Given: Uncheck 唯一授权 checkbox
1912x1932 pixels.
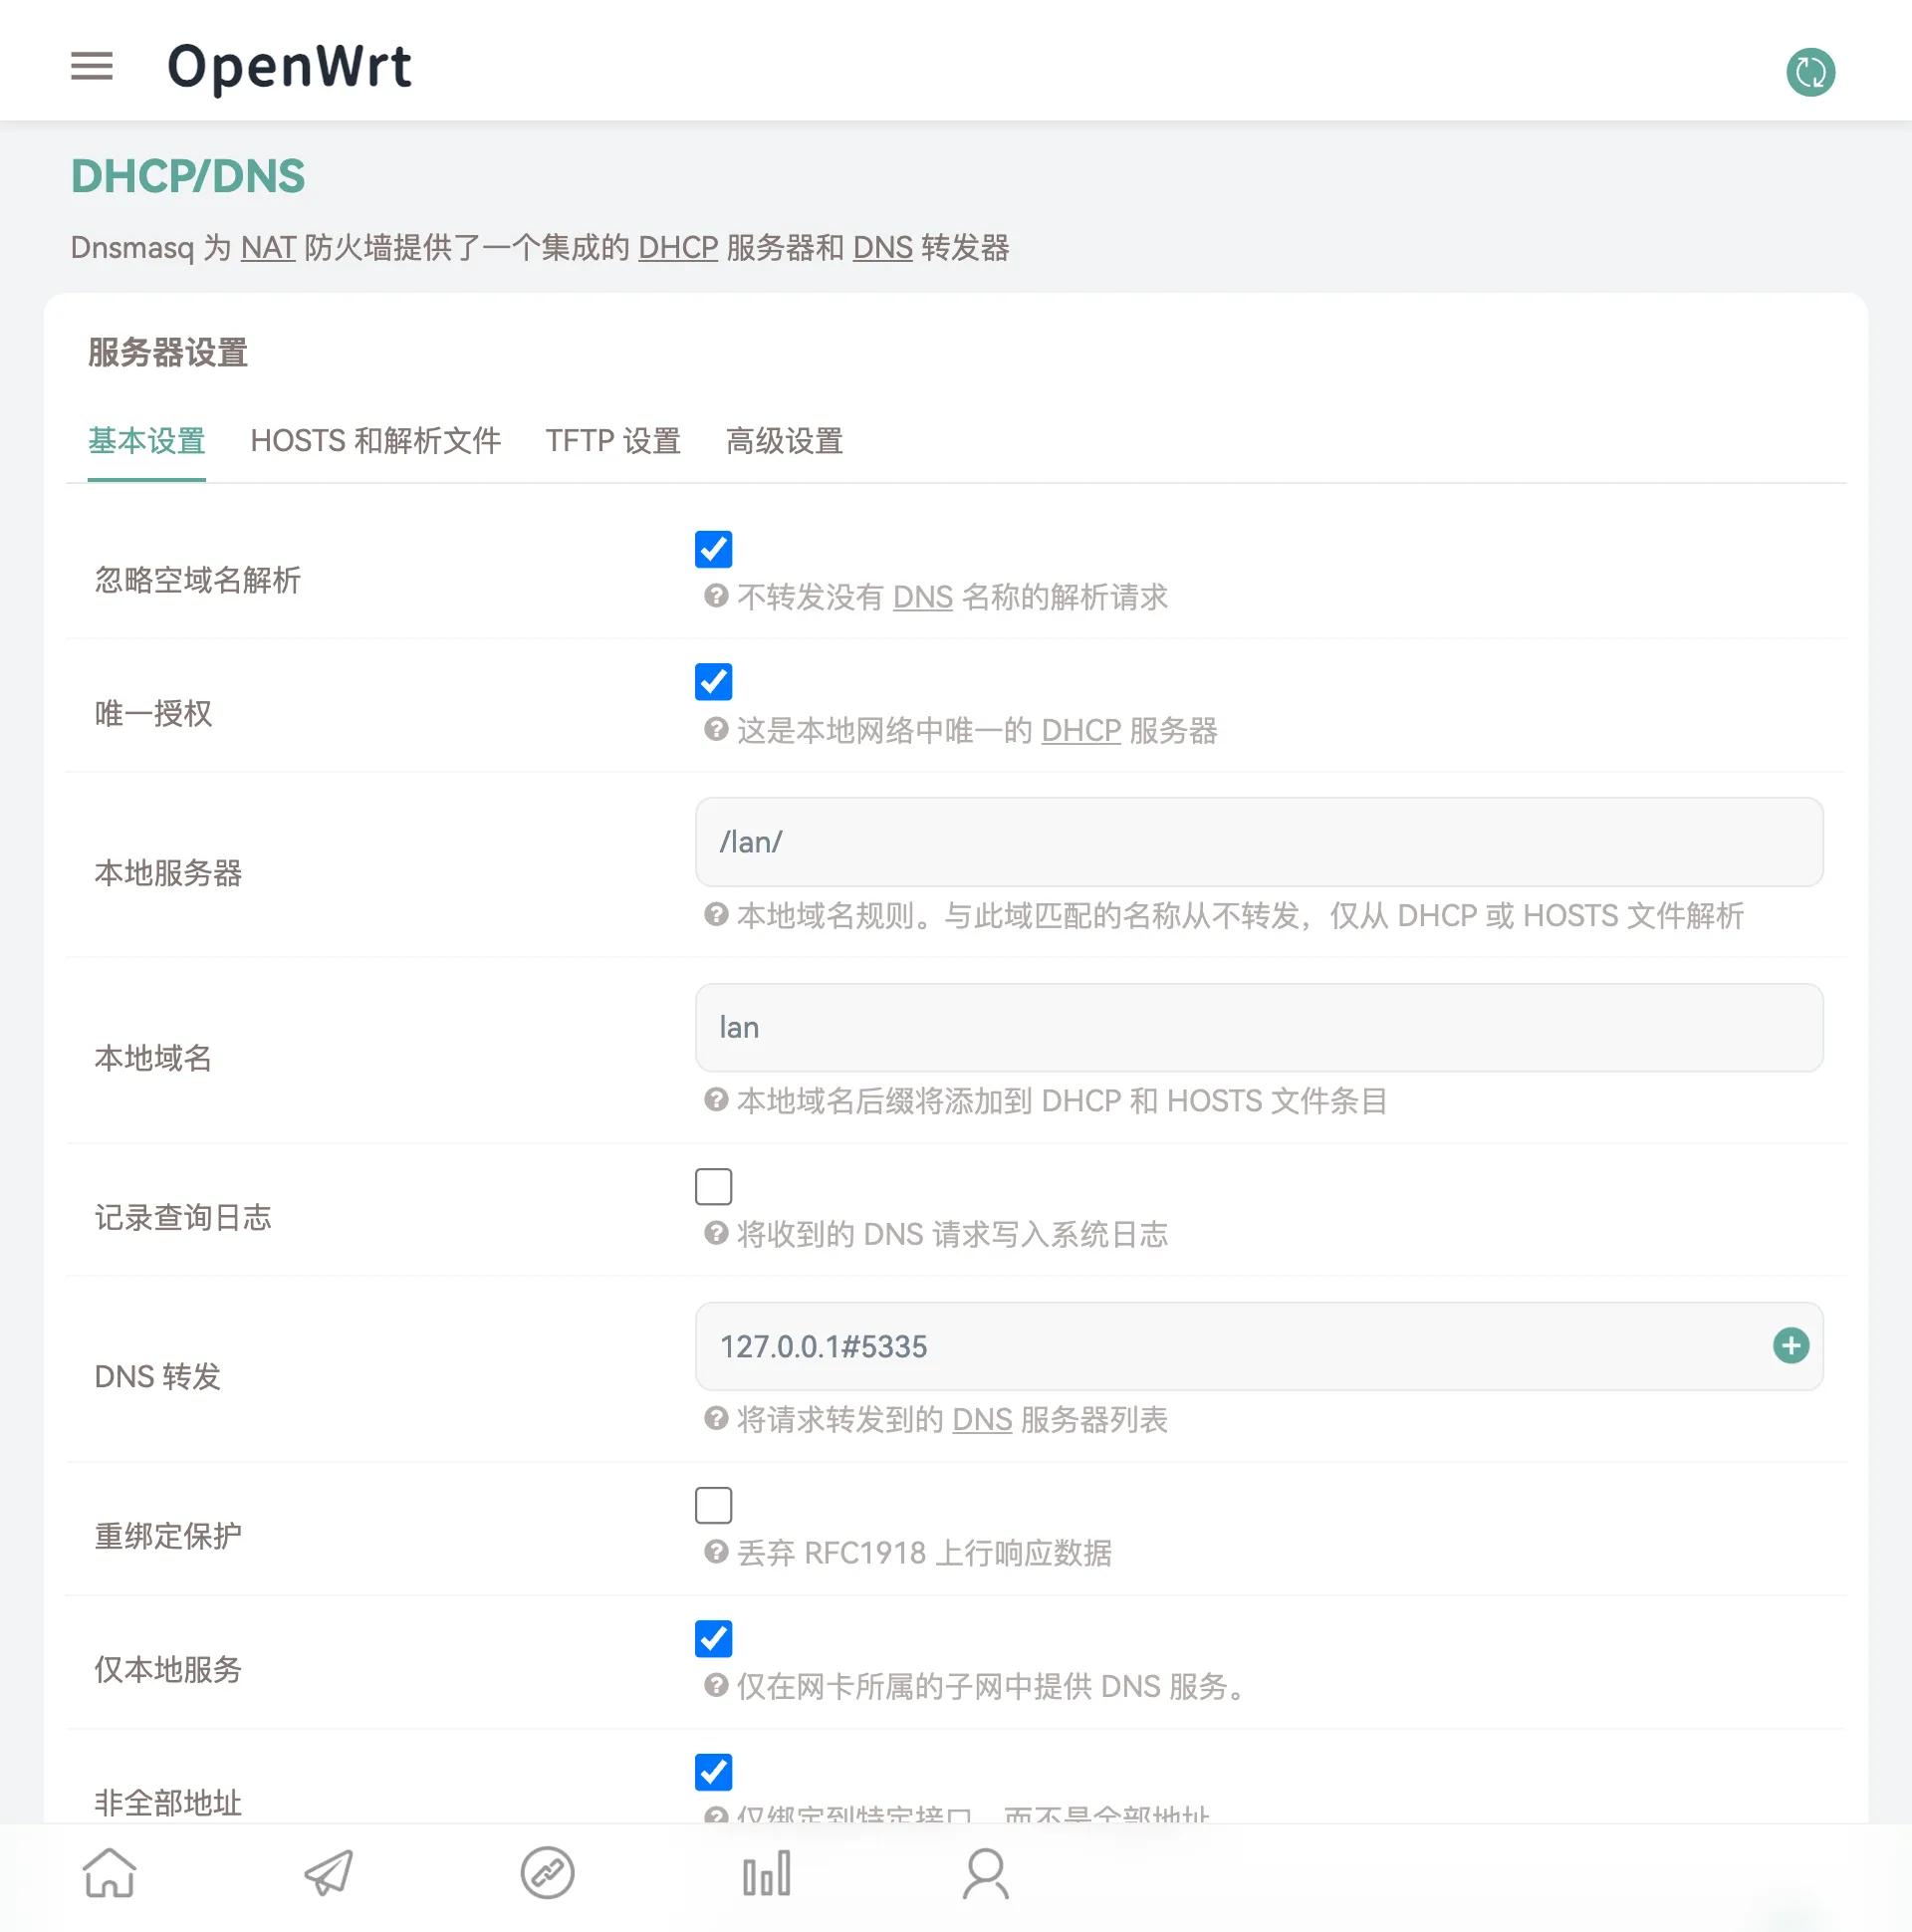Looking at the screenshot, I should click(713, 682).
